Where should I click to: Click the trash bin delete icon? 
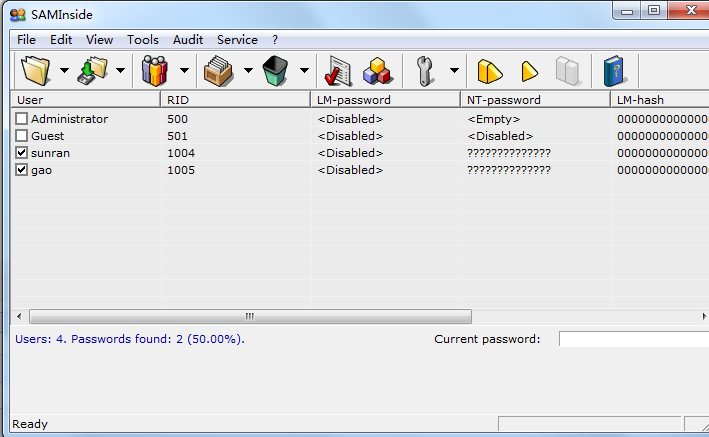(275, 71)
